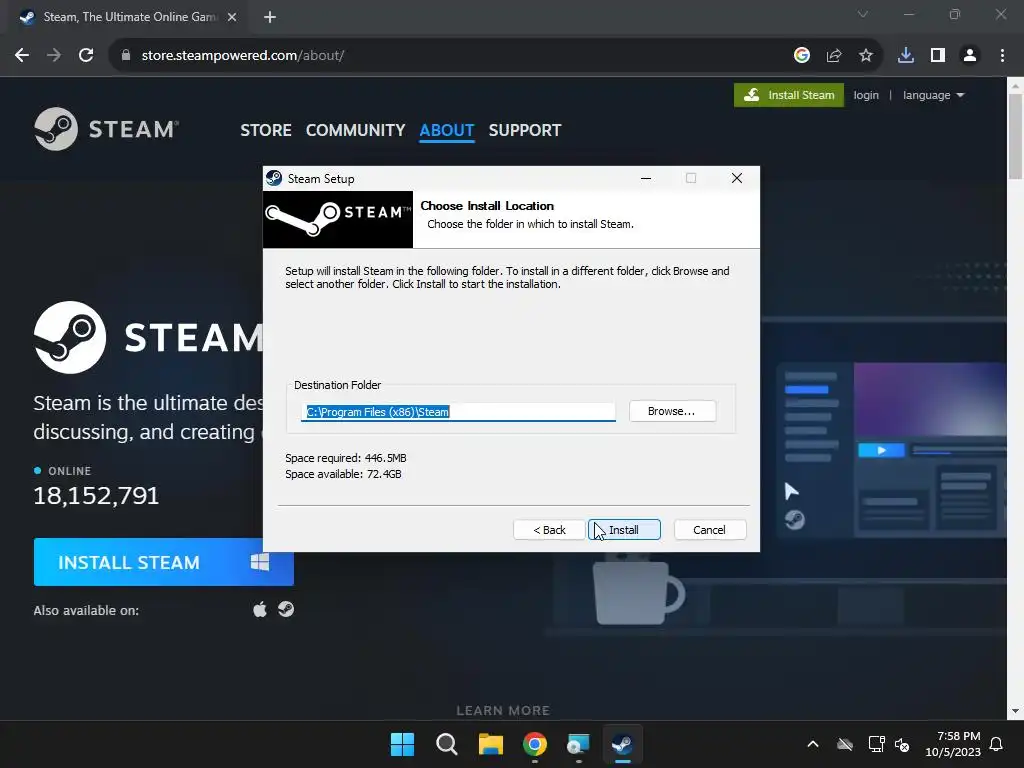
Task: Open the tab search chevron
Action: [x=863, y=14]
